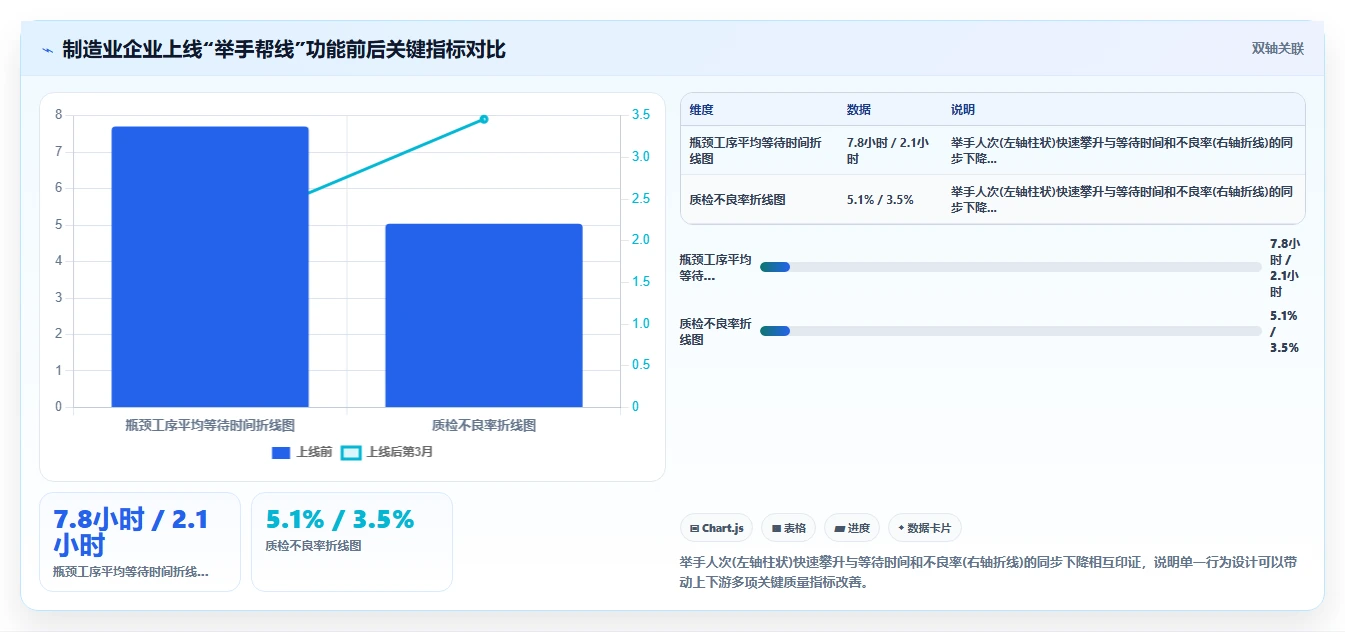Screen dimensions: 1345x632
Task: Select the 进度 tag chip
Action: [852, 528]
